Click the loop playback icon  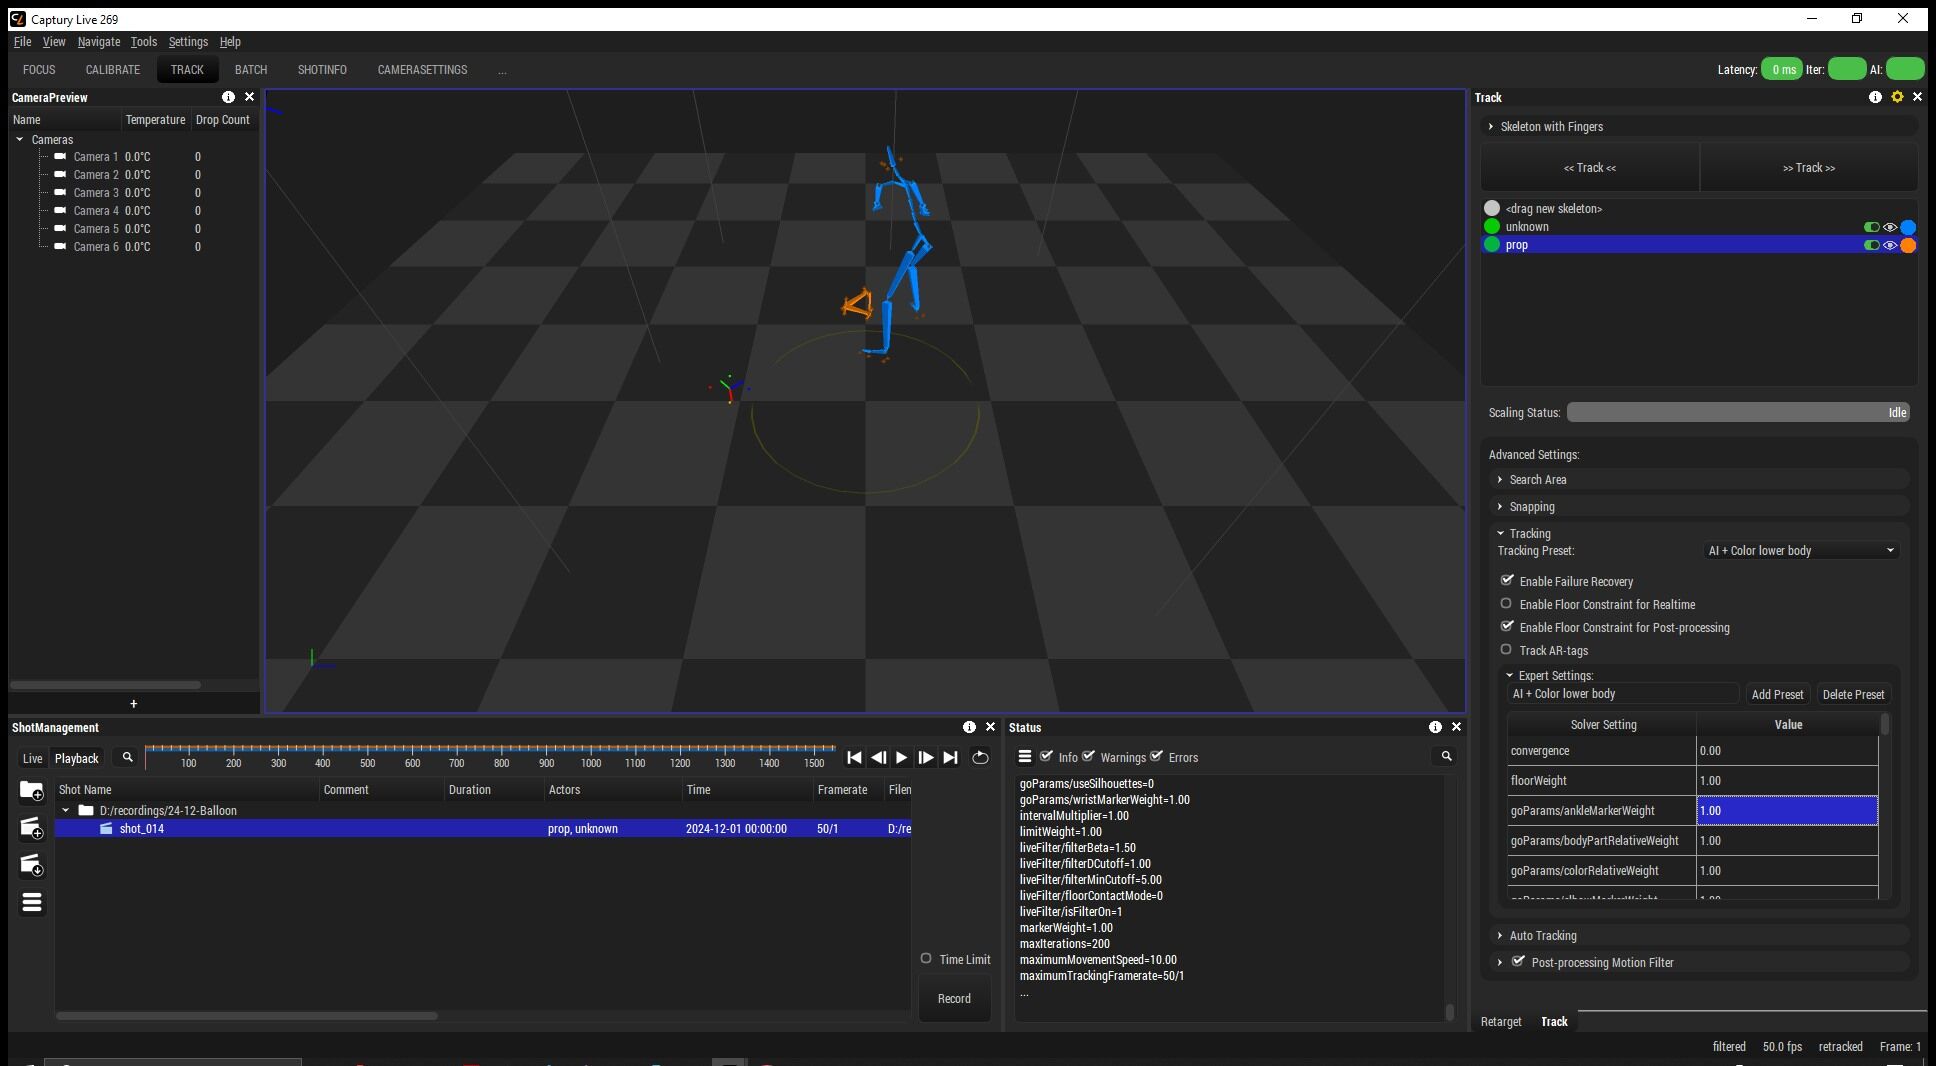click(980, 758)
